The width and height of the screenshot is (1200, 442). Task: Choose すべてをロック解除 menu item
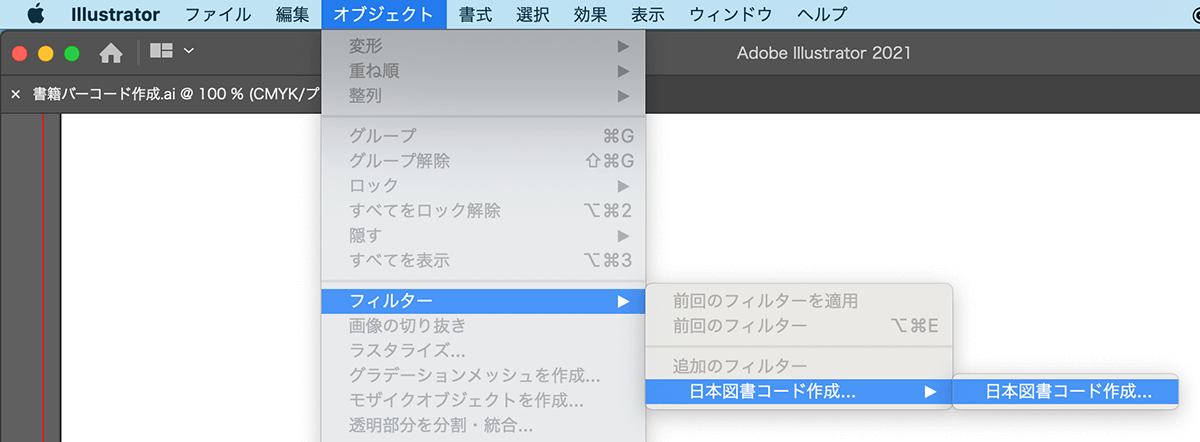[x=484, y=211]
